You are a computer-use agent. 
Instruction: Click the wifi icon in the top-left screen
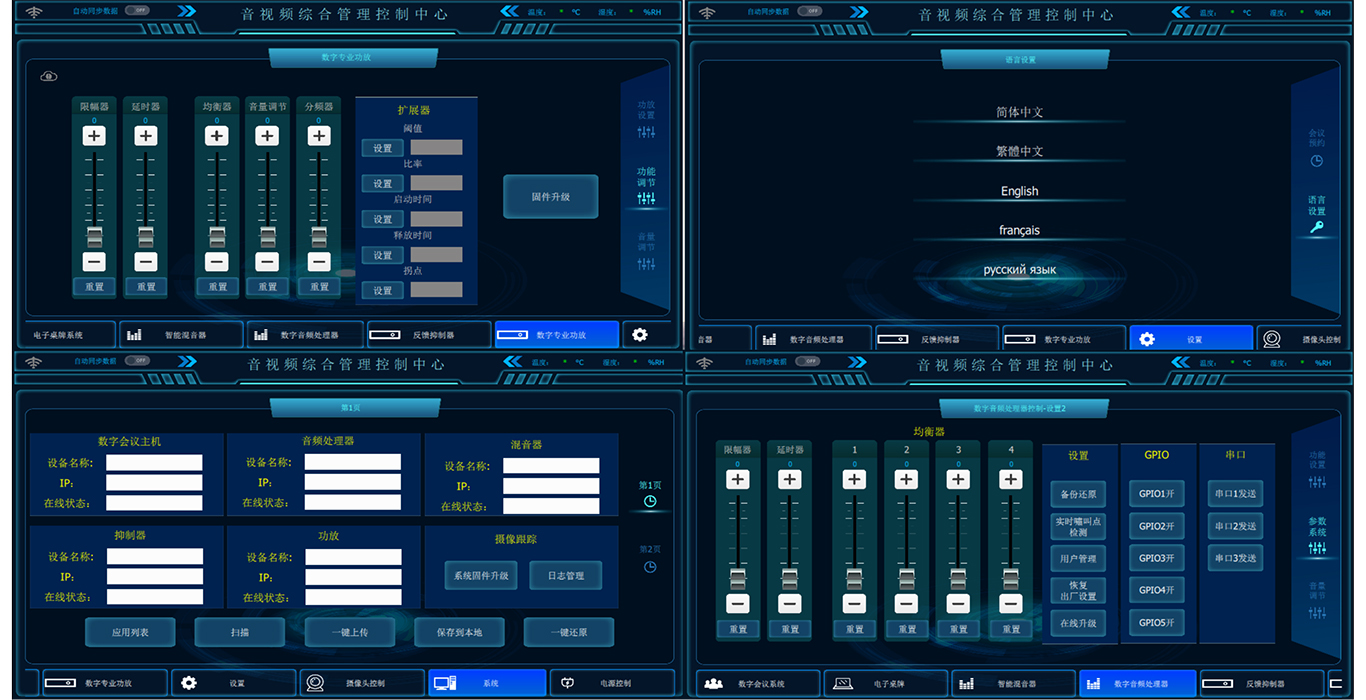(x=35, y=12)
